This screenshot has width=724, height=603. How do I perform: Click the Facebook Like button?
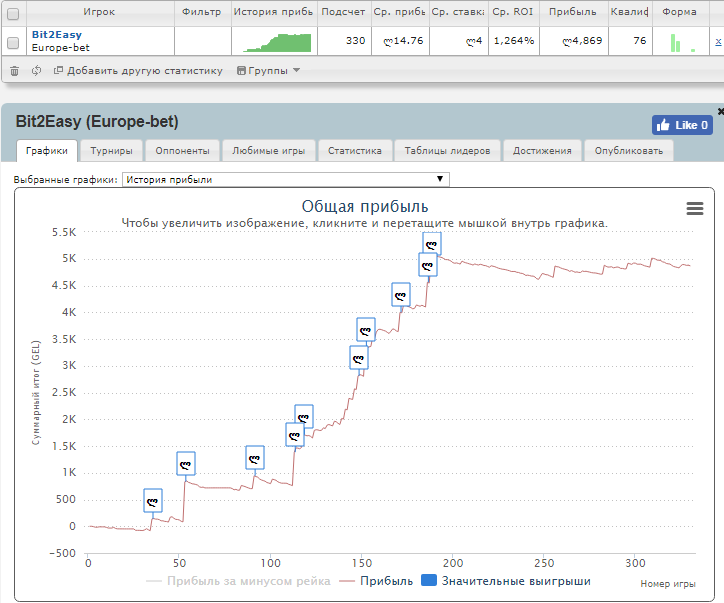pyautogui.click(x=682, y=125)
